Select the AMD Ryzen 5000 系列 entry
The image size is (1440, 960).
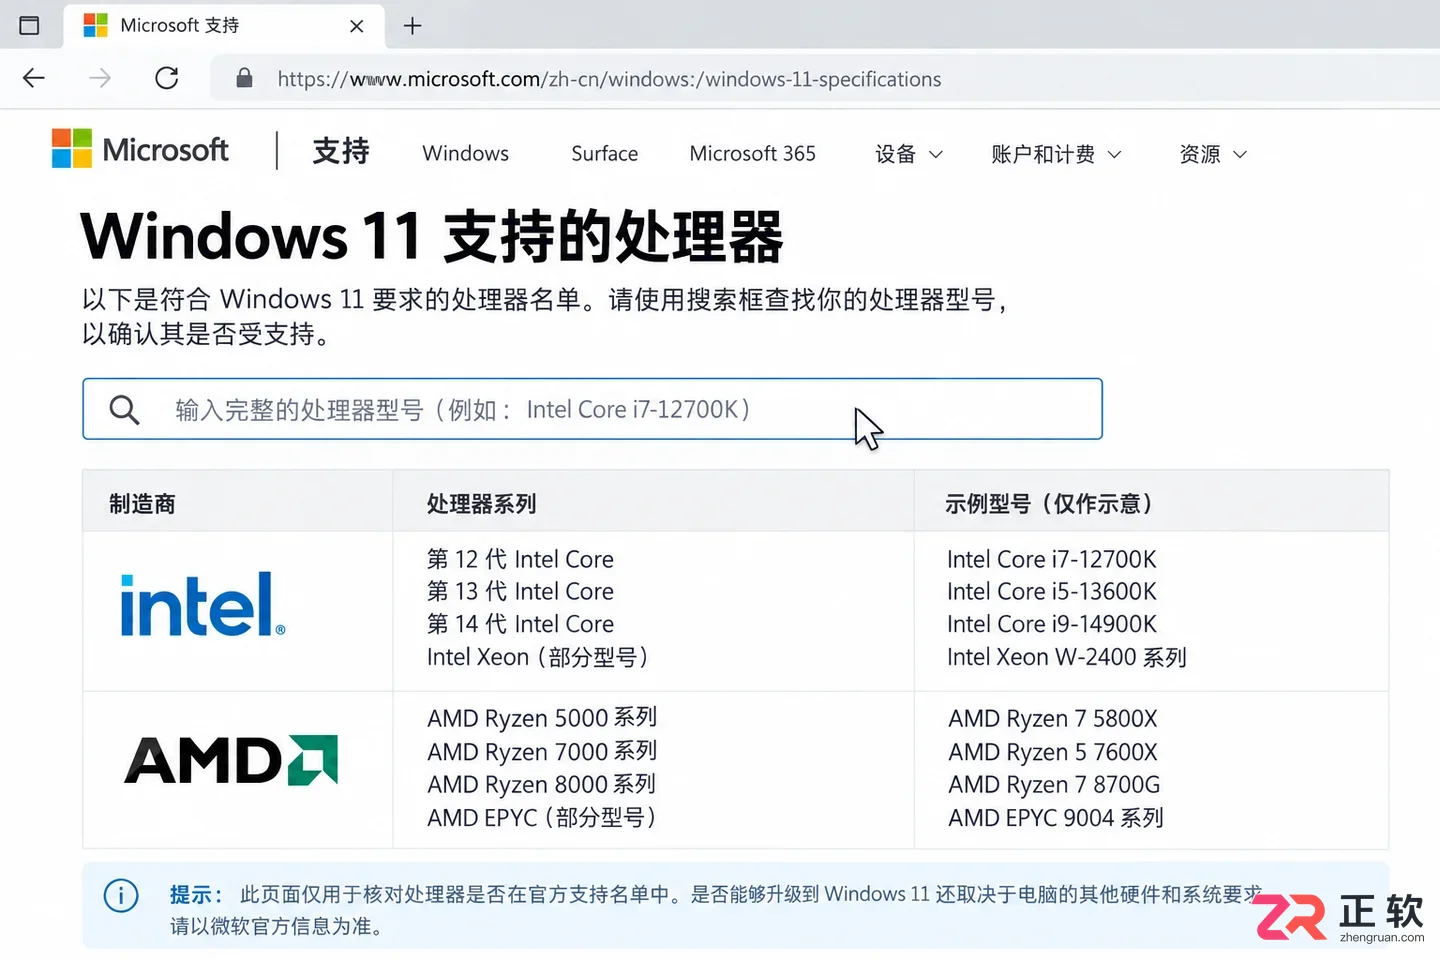coord(542,718)
